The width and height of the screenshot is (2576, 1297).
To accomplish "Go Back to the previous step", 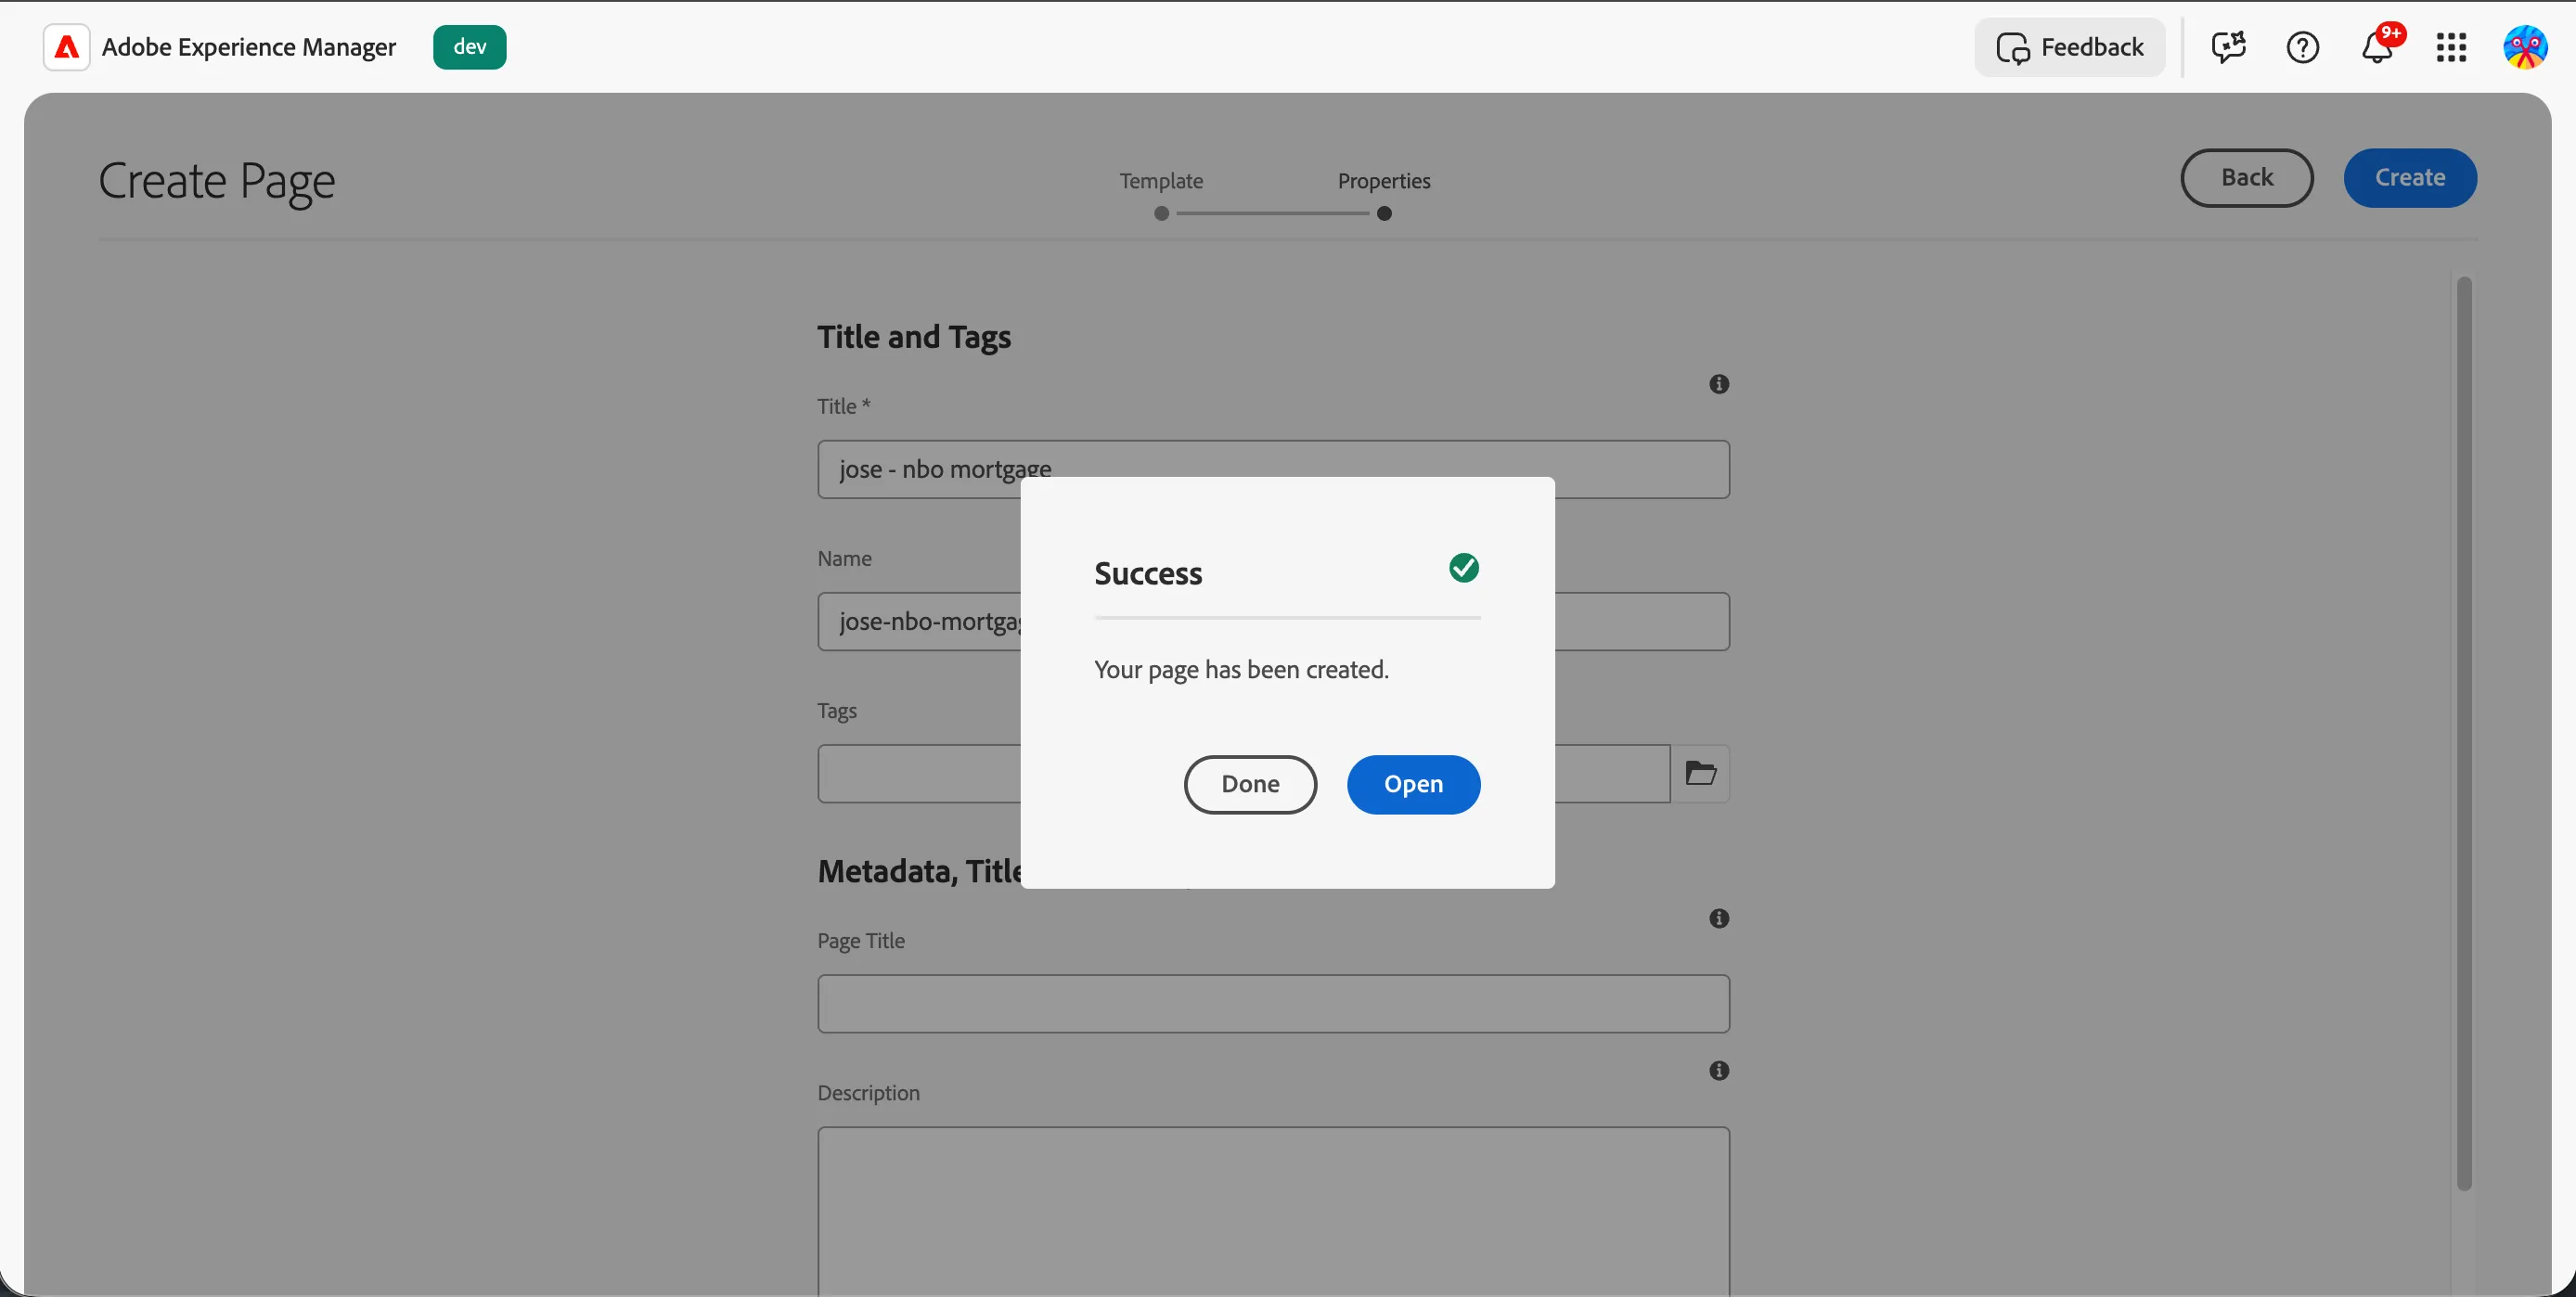I will [x=2246, y=178].
